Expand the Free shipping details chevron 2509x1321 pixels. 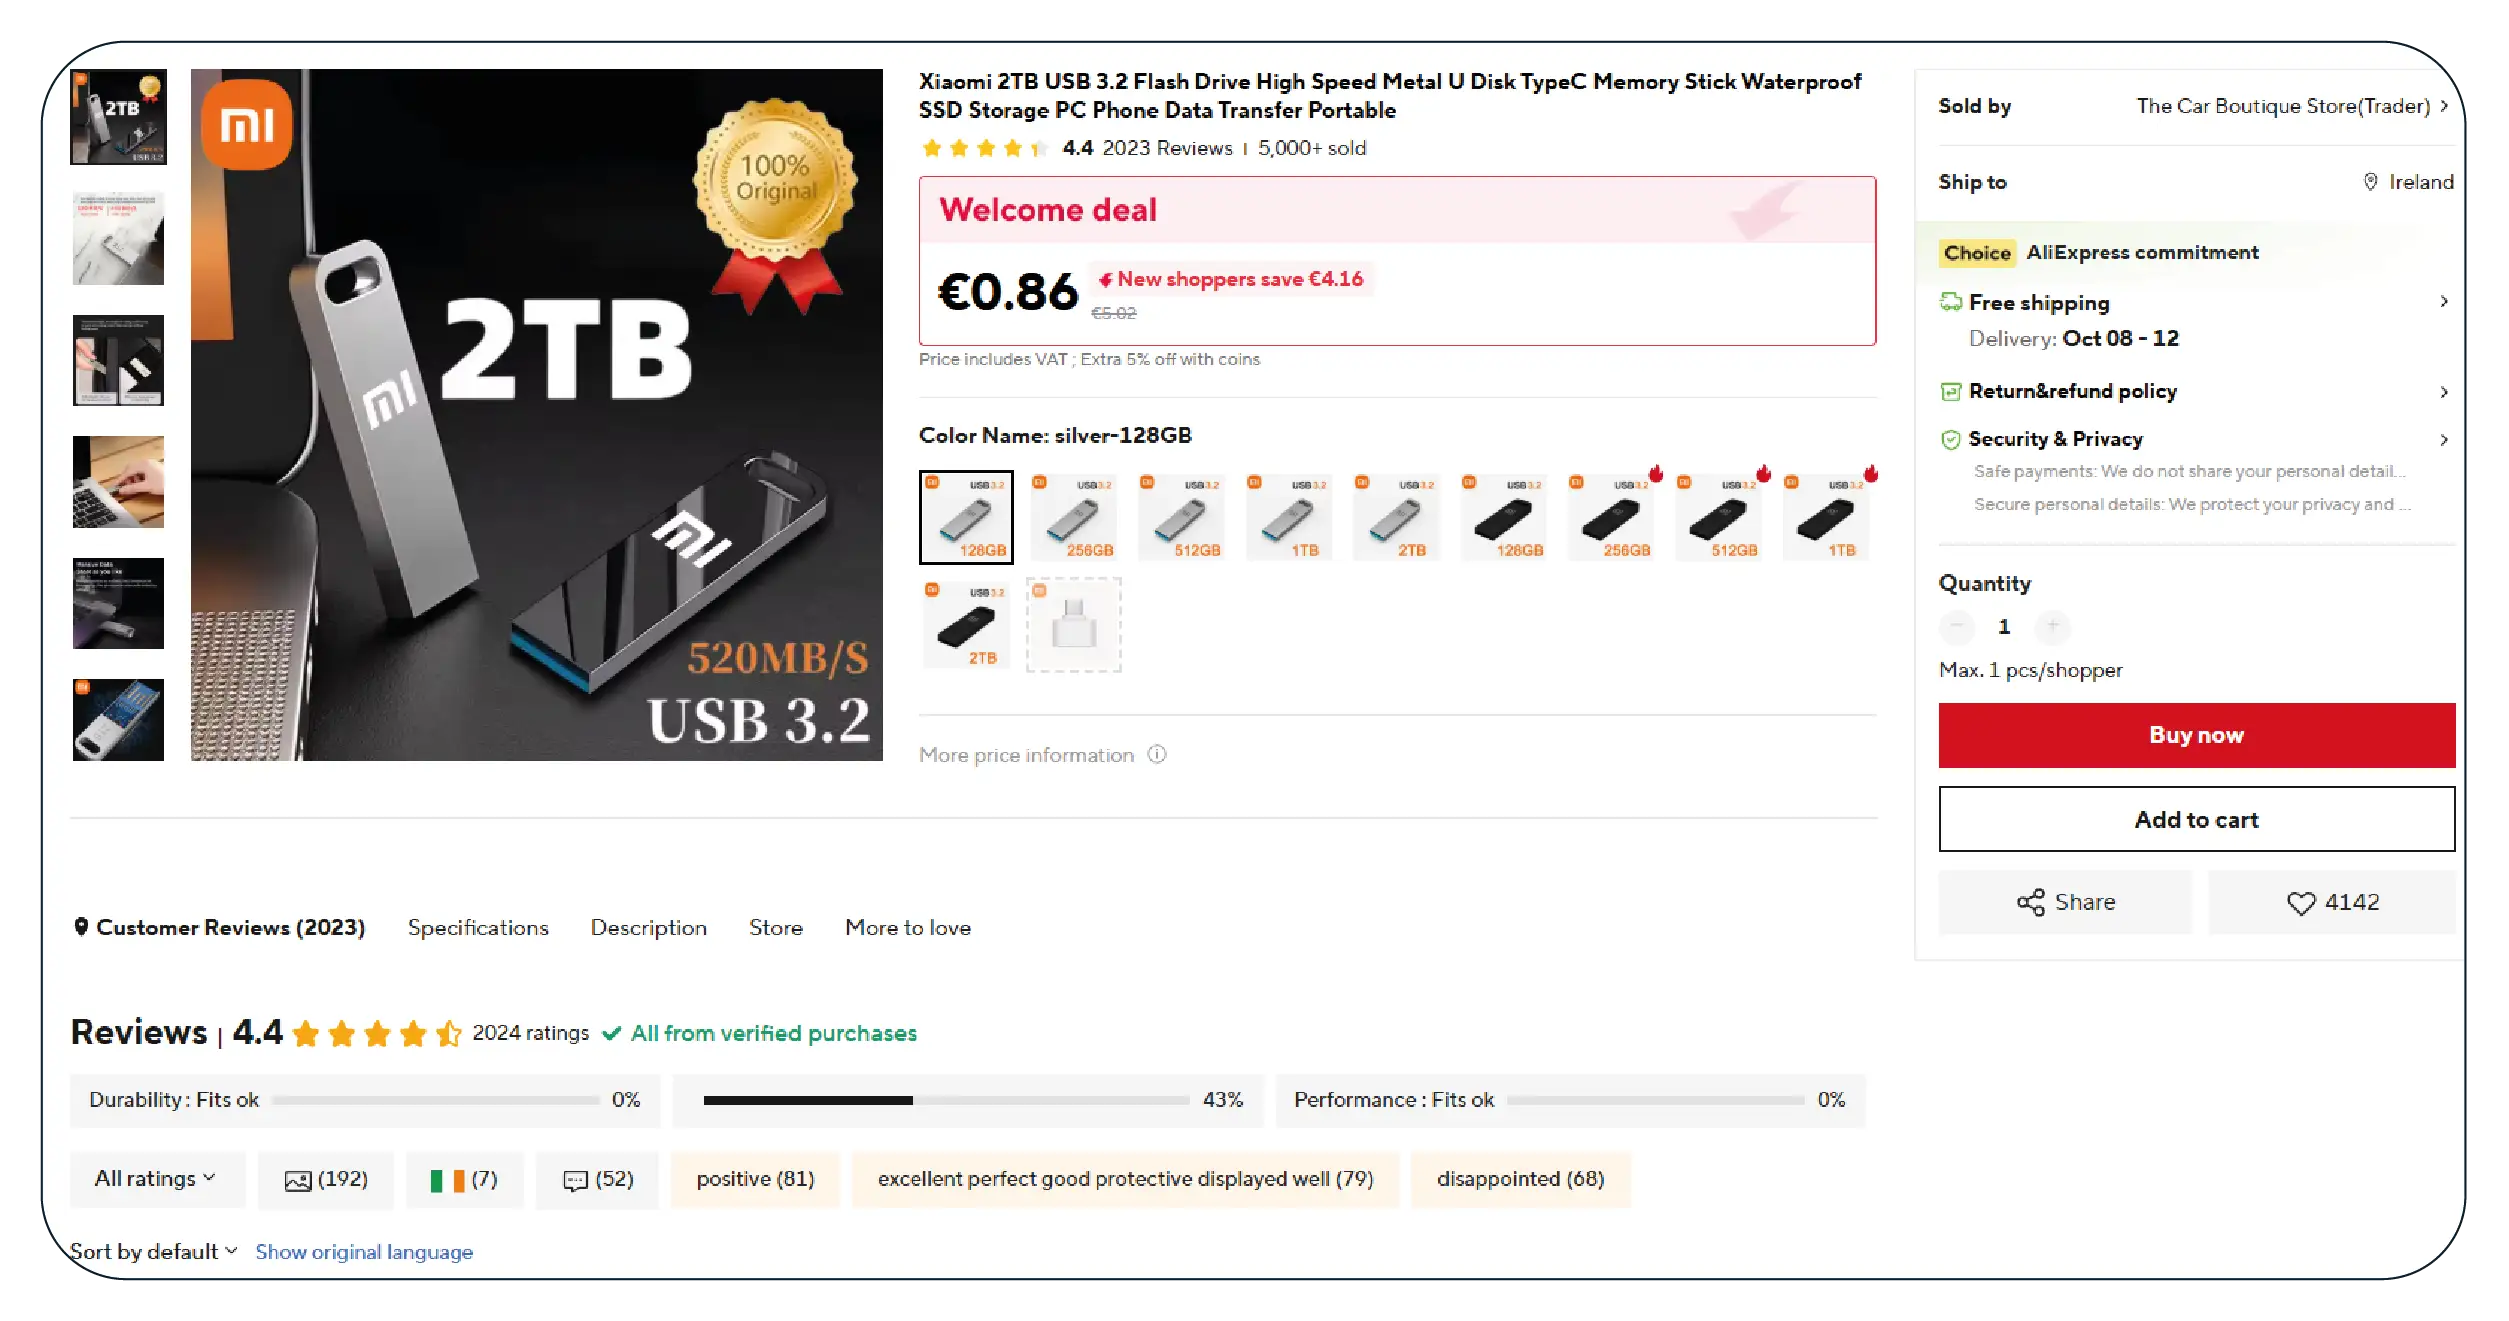coord(2444,302)
